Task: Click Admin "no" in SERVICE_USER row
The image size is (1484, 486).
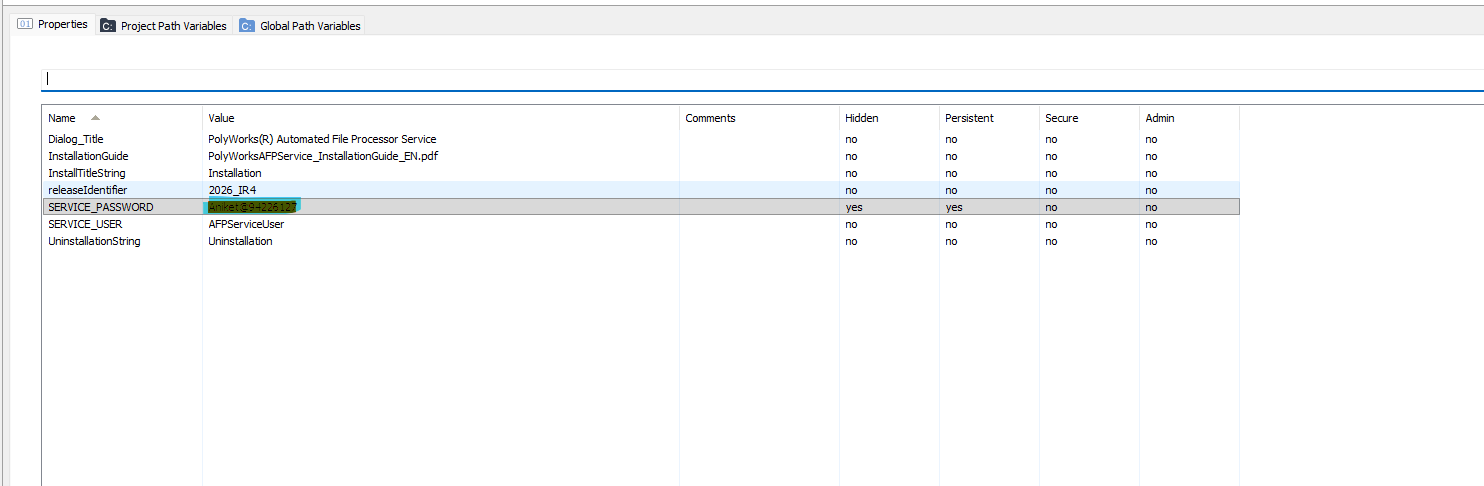Action: tap(1151, 224)
